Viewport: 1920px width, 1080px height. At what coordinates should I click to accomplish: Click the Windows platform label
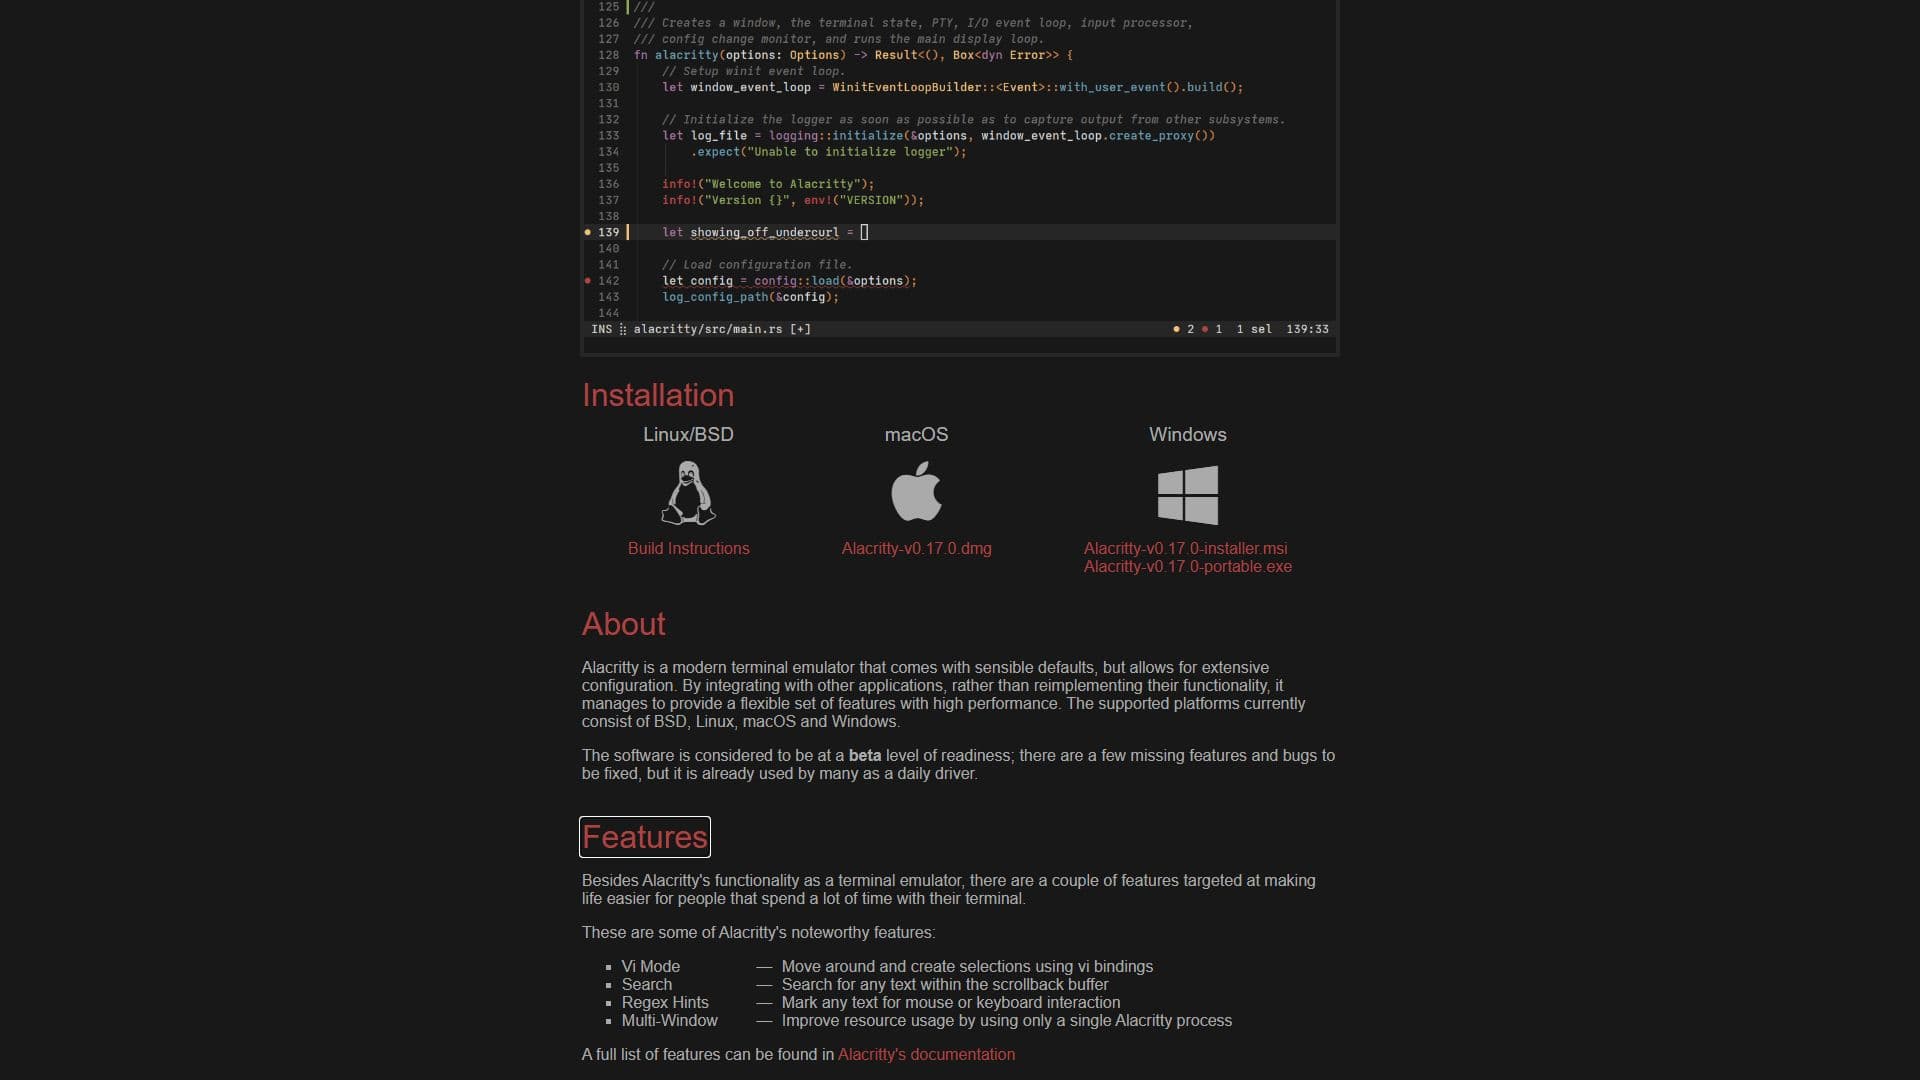(1187, 434)
